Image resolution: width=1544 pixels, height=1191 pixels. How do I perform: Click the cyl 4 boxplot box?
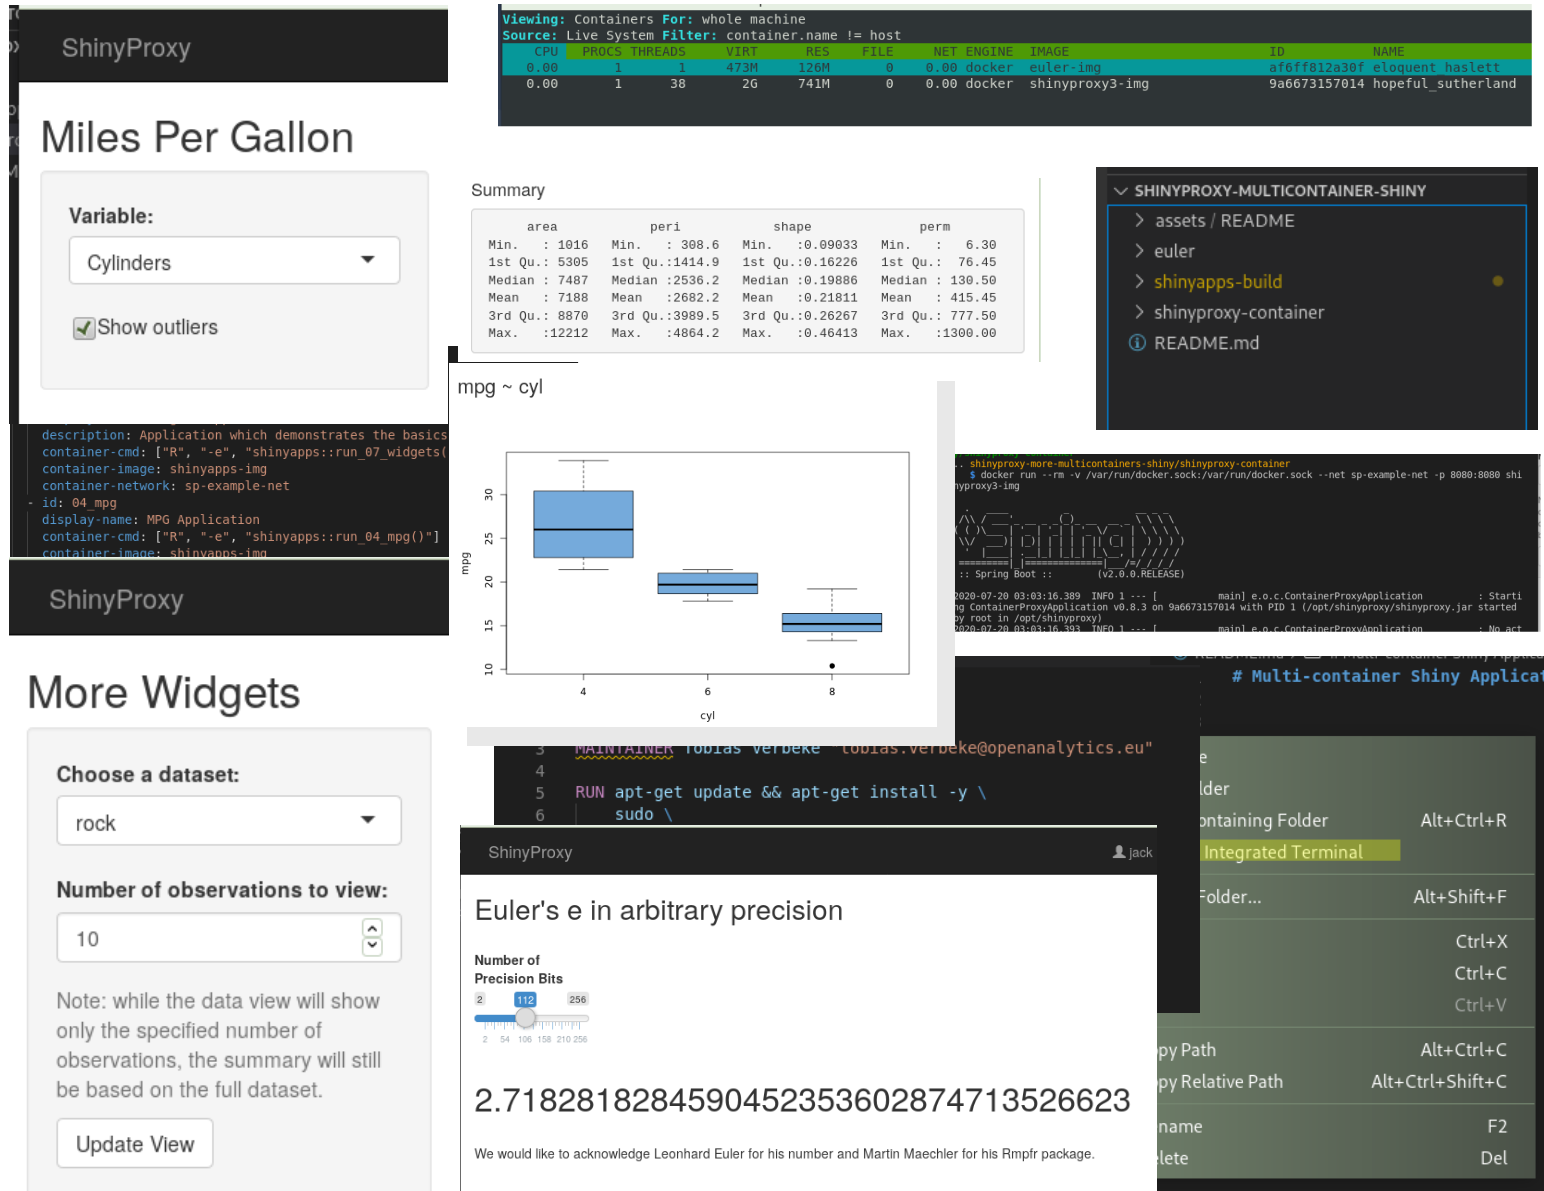pyautogui.click(x=583, y=524)
